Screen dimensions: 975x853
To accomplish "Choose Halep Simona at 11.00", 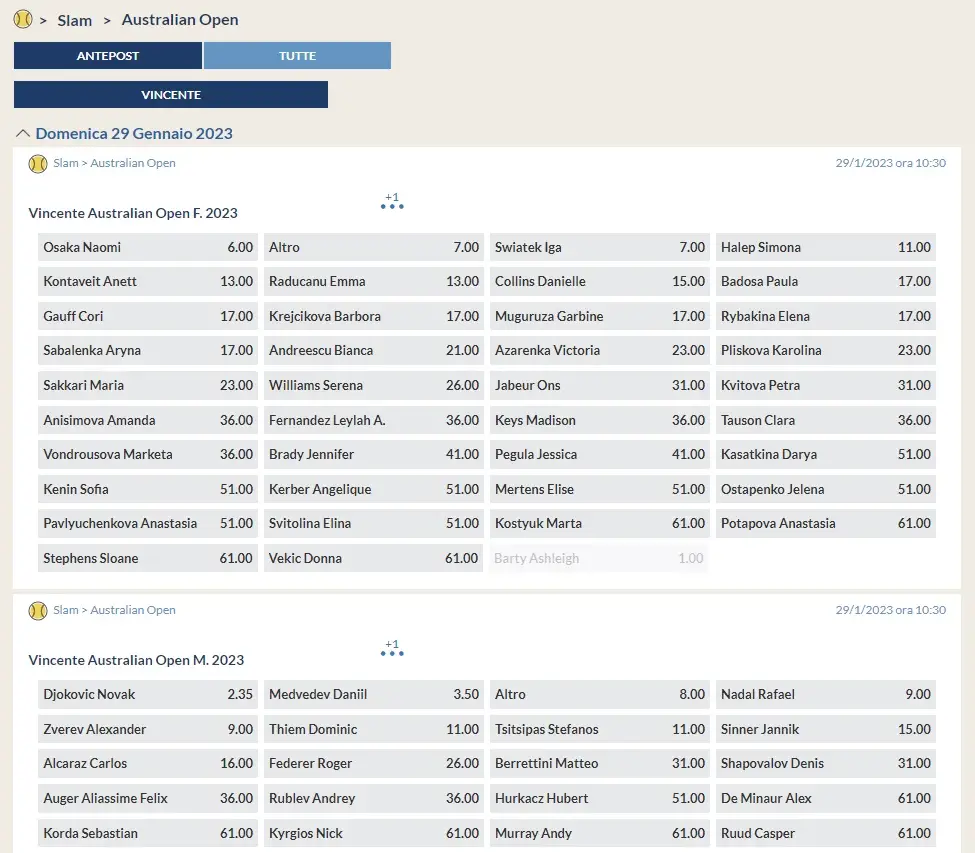I will point(826,247).
